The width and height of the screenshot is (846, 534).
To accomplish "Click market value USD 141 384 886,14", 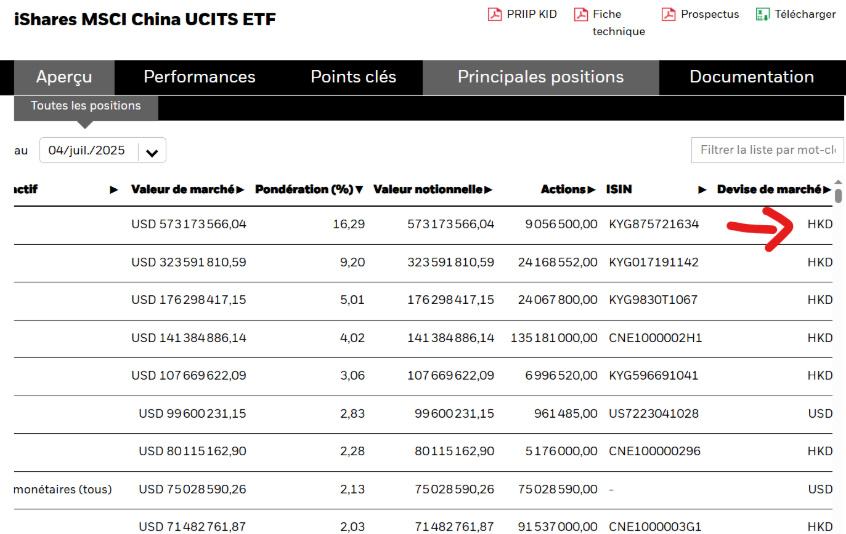I will click(x=188, y=338).
